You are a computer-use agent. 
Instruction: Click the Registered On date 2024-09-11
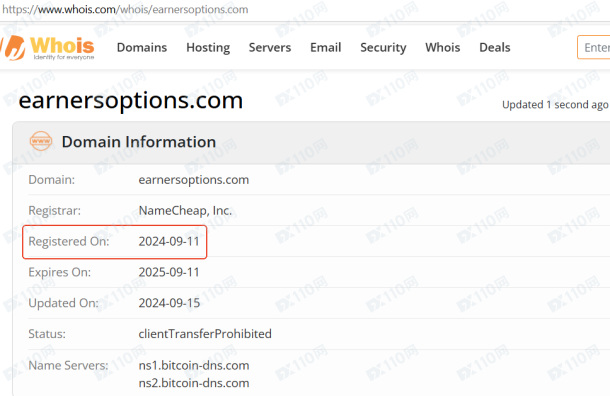click(x=169, y=241)
